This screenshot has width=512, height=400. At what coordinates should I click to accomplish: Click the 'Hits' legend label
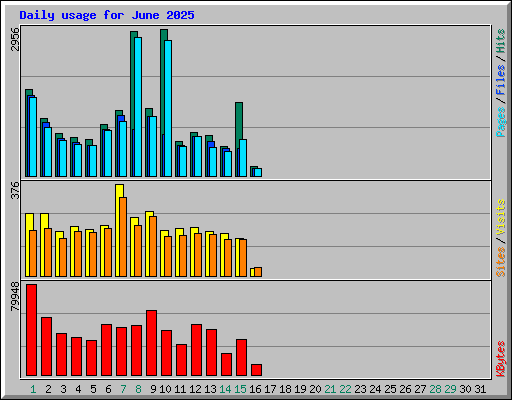click(501, 41)
